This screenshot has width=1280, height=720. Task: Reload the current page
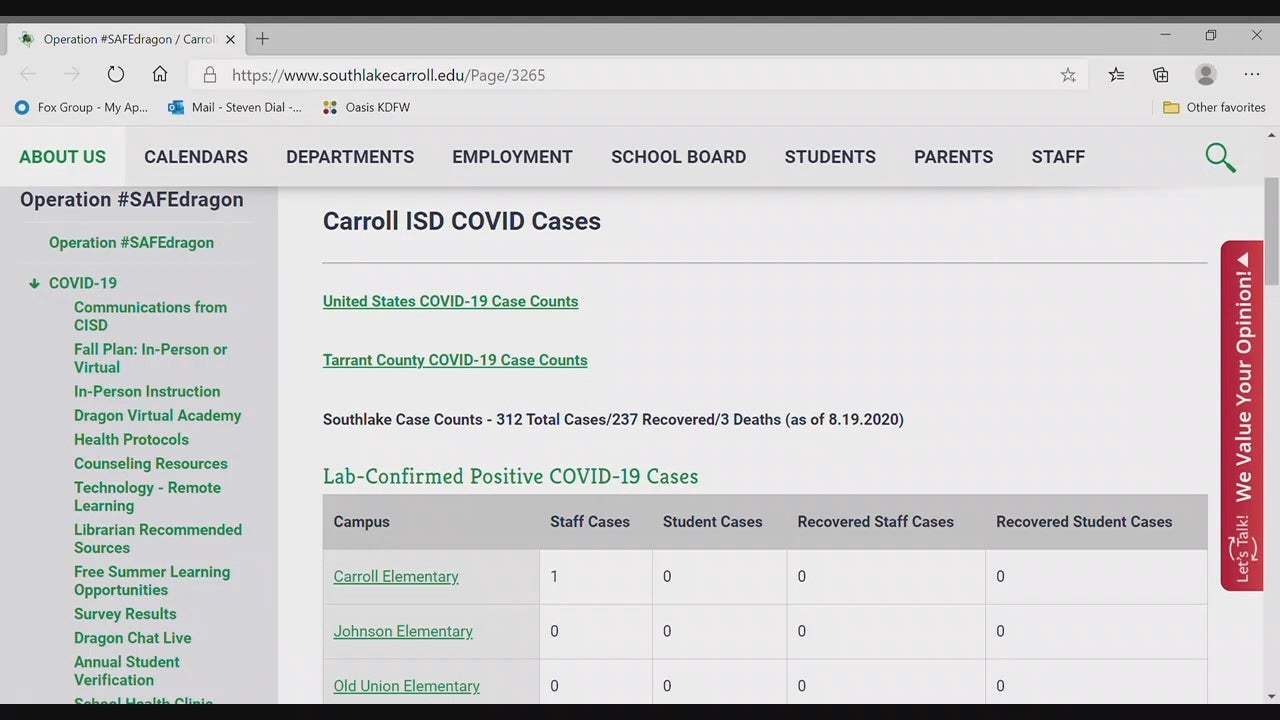coord(115,74)
